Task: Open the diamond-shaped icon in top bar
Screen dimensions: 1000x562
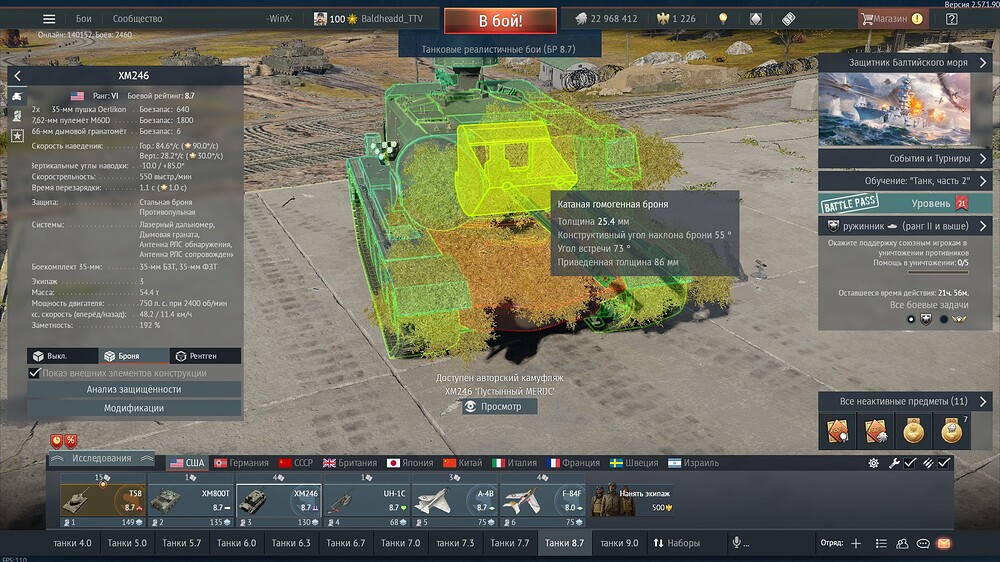Action: click(x=756, y=18)
